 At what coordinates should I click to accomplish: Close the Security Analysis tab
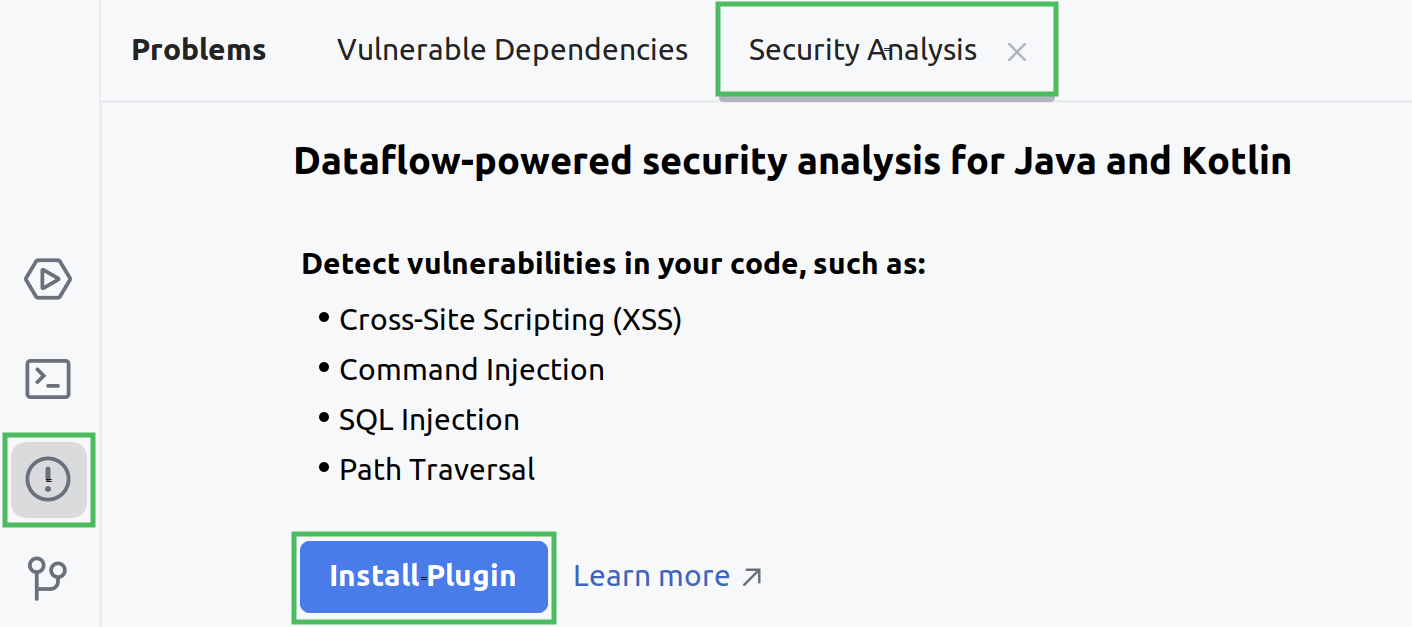[x=1017, y=52]
